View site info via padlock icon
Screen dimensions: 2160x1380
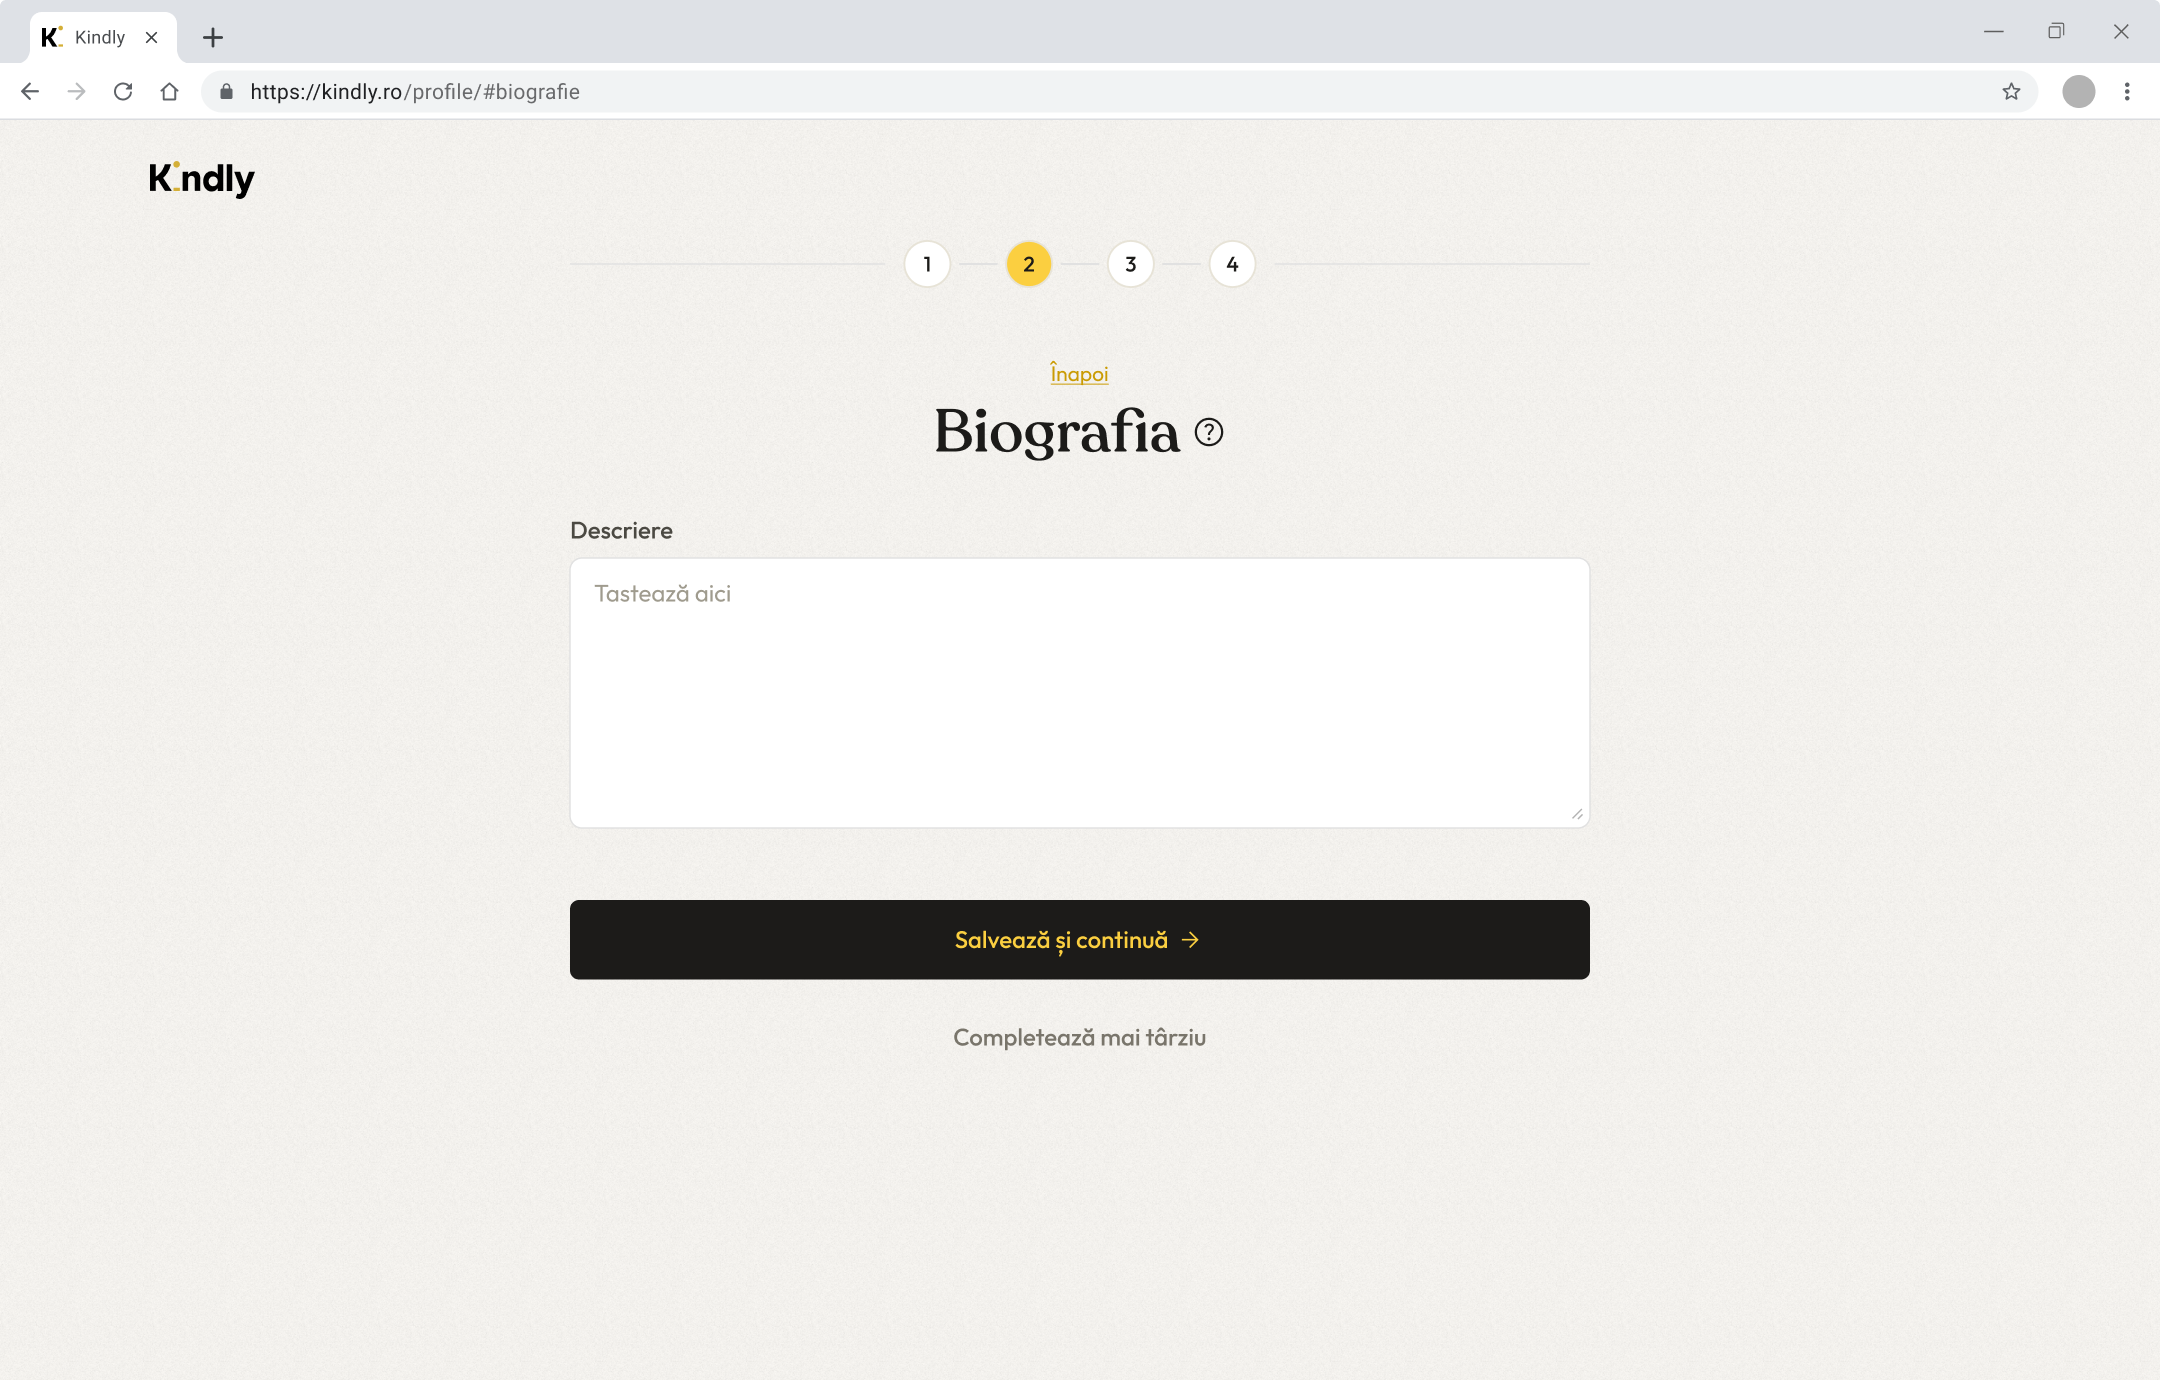tap(227, 92)
